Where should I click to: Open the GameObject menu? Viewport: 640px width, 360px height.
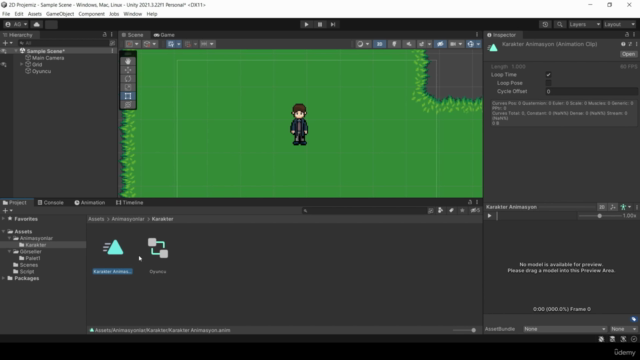60,14
